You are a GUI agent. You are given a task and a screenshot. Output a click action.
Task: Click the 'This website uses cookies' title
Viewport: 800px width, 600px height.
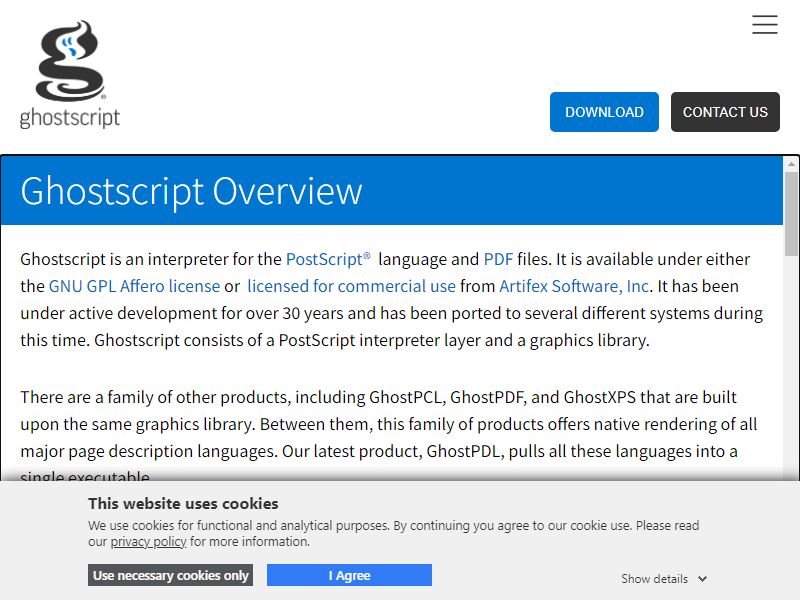pyautogui.click(x=183, y=504)
